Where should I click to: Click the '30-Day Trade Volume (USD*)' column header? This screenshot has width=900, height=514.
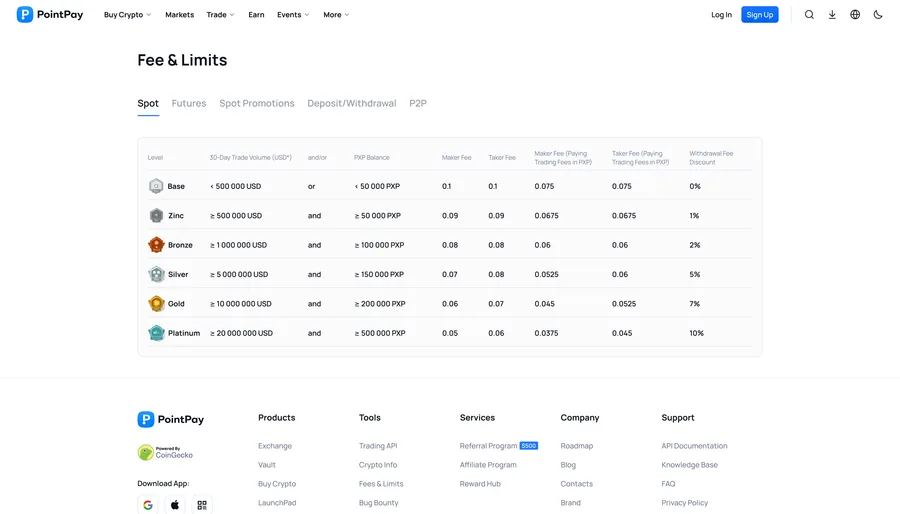(251, 157)
